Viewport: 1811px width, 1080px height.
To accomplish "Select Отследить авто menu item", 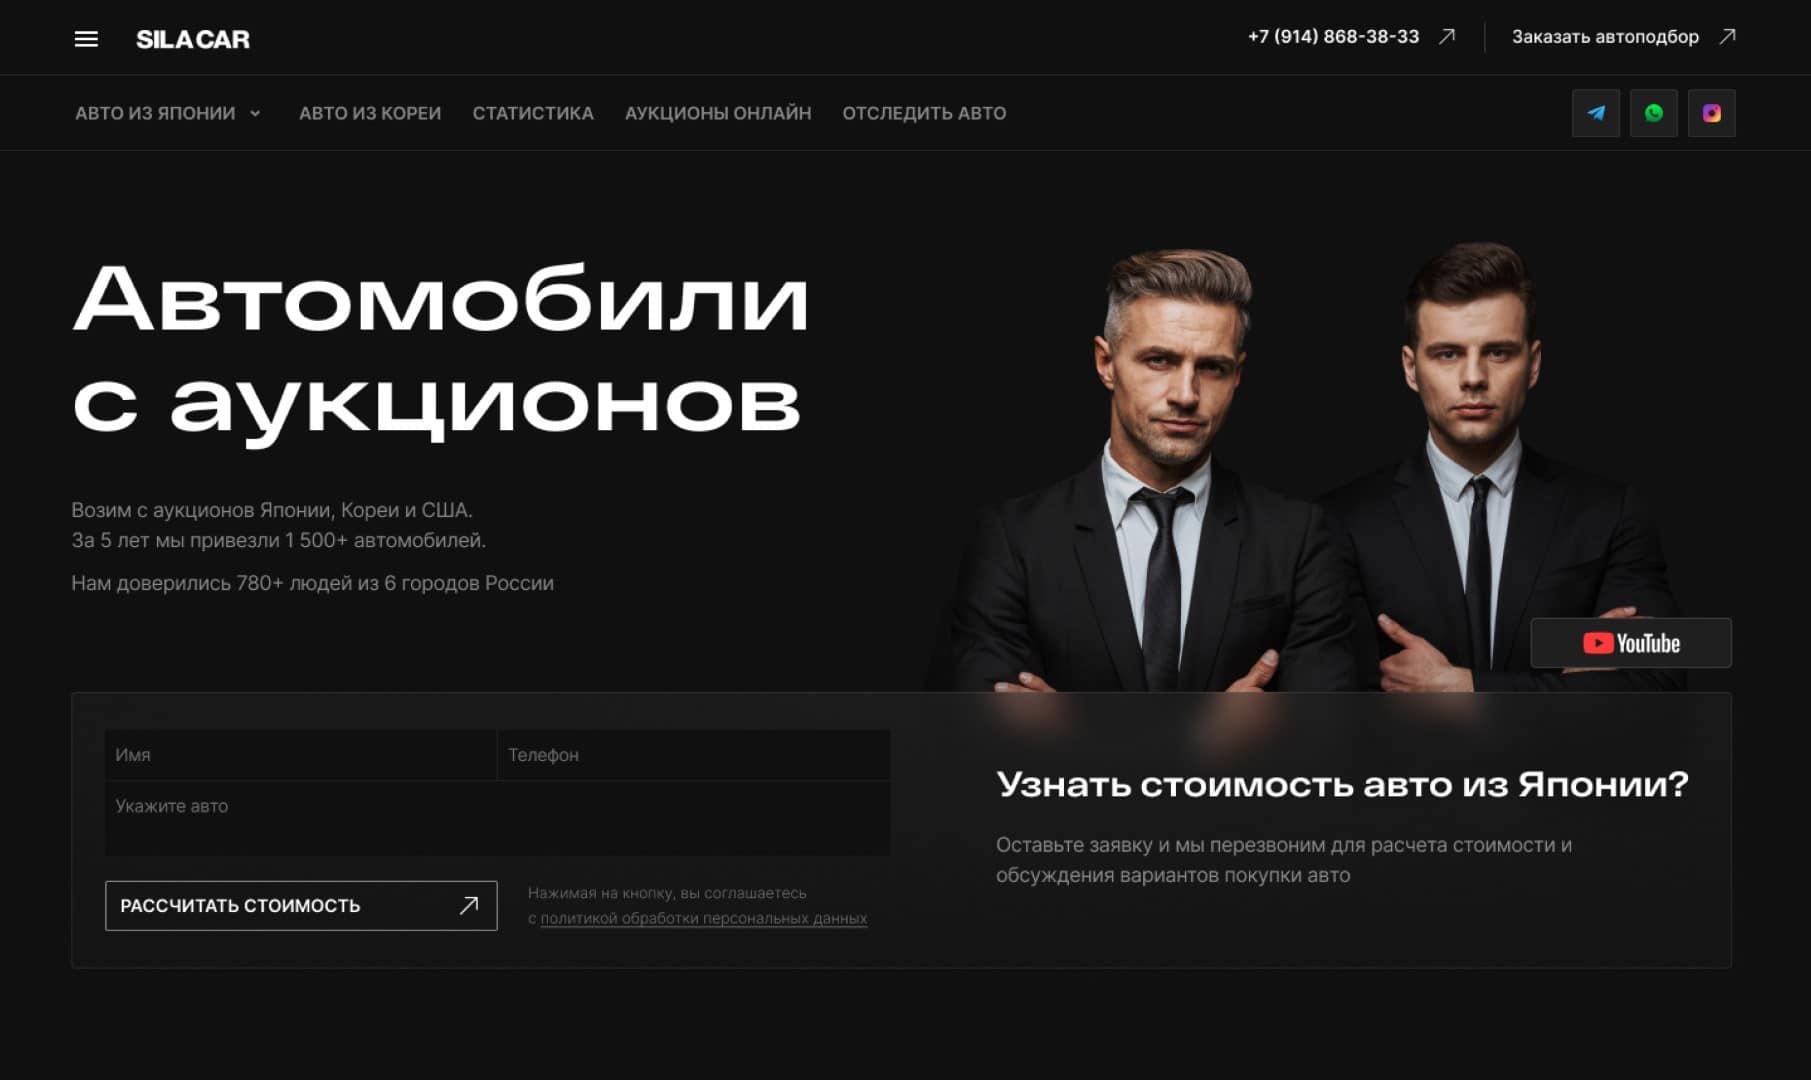I will pyautogui.click(x=924, y=114).
